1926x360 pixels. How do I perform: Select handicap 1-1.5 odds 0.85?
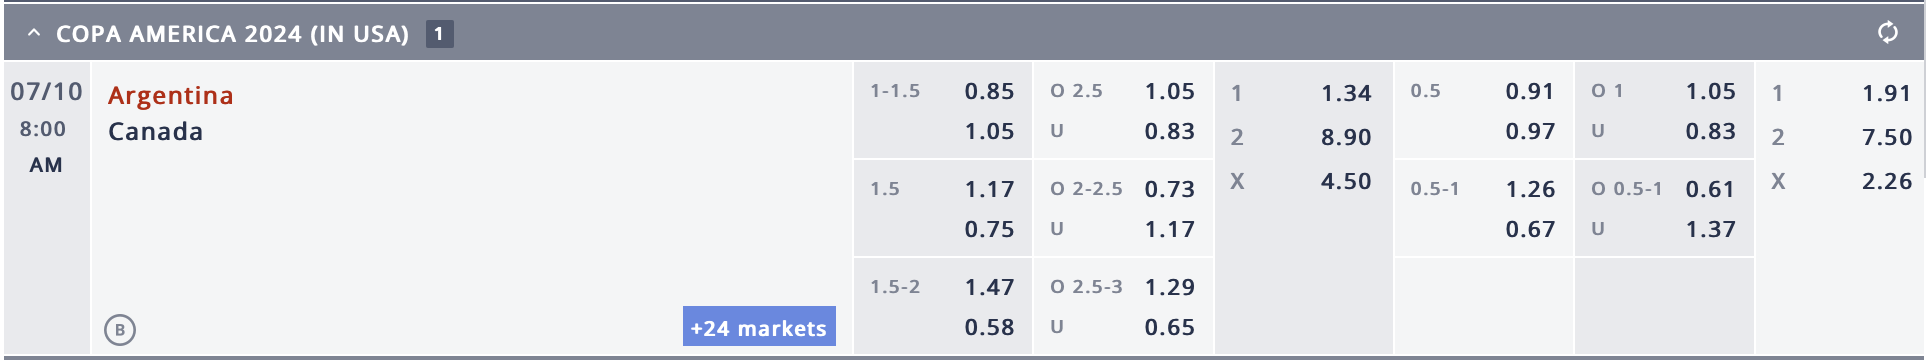989,91
